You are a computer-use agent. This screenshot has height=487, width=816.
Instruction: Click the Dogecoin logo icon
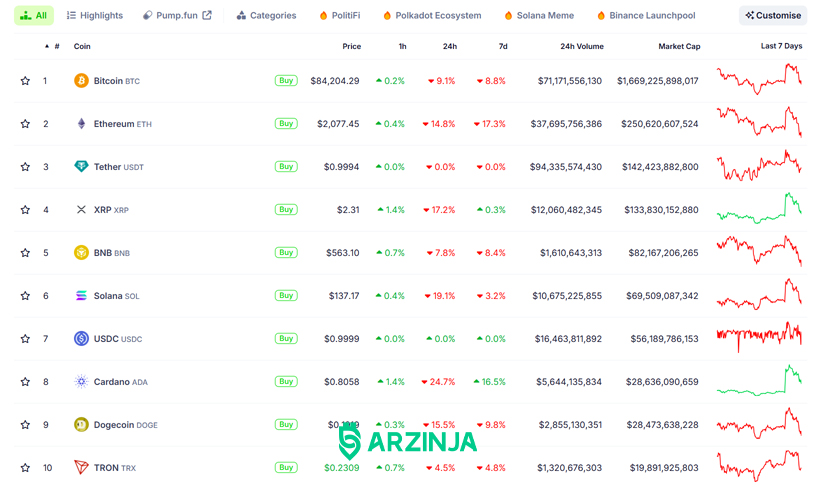click(81, 425)
